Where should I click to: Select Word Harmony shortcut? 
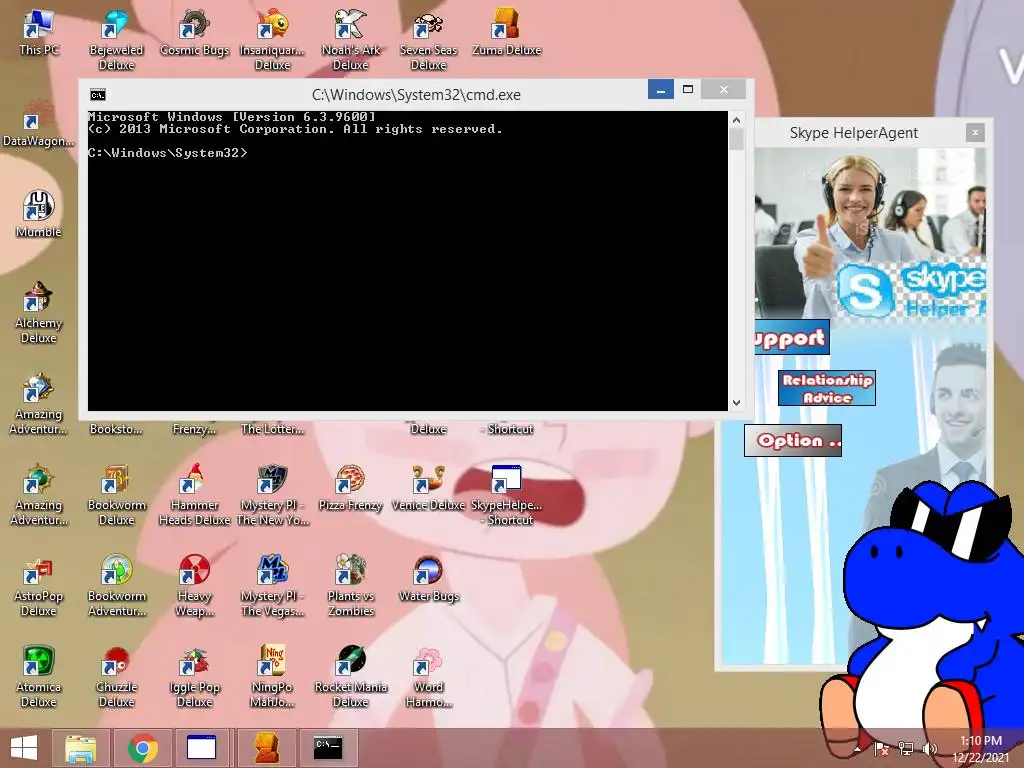tap(428, 677)
